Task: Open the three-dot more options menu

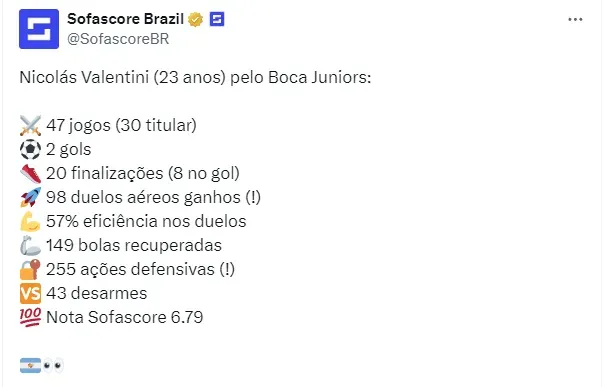Action: pyautogui.click(x=575, y=19)
